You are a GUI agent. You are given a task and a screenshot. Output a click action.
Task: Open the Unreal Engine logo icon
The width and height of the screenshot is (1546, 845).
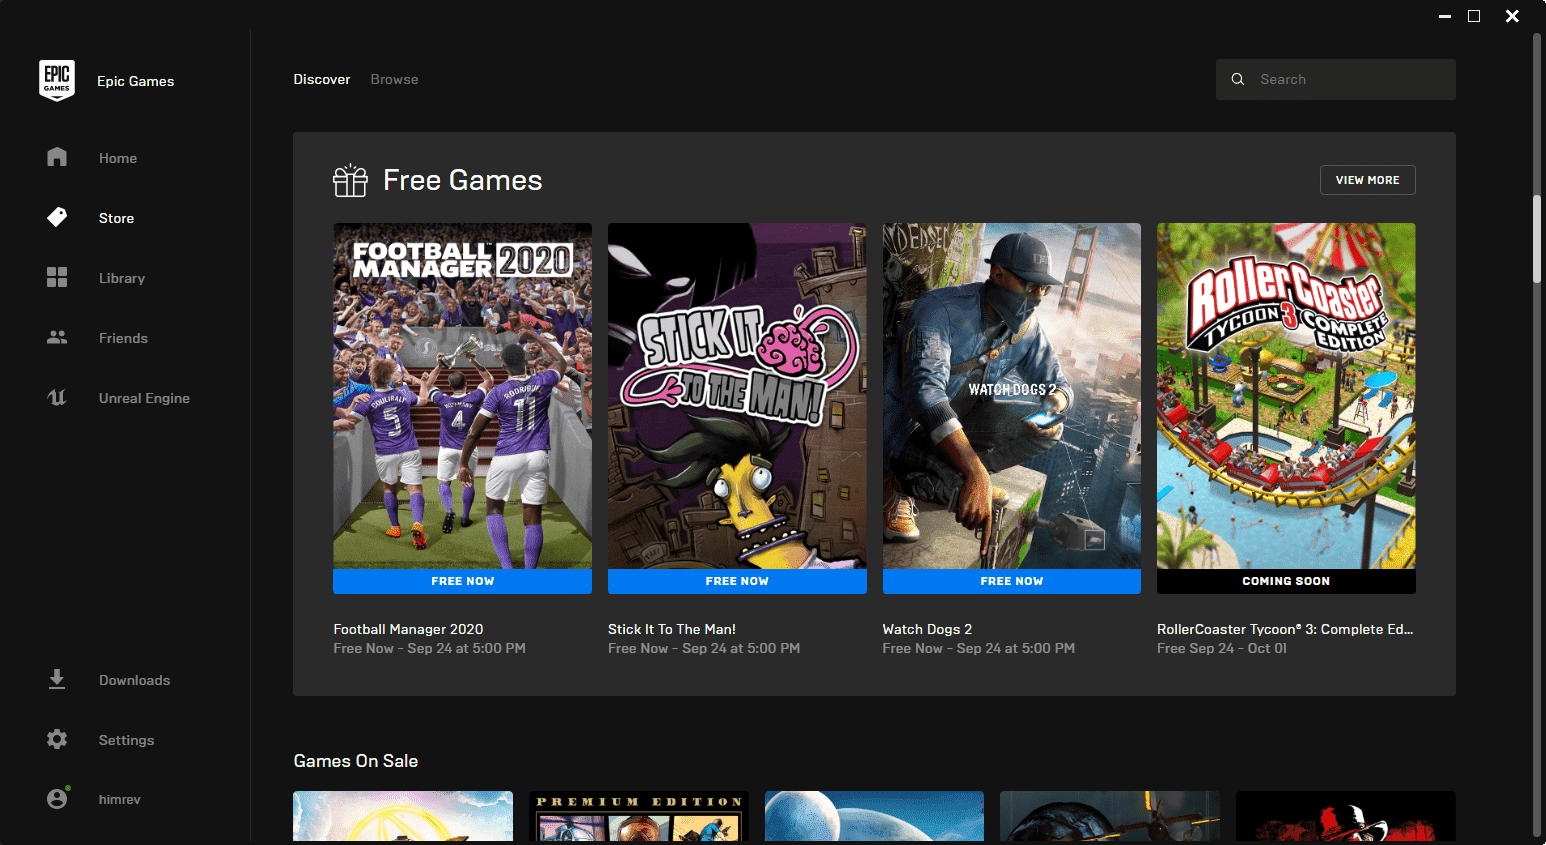(x=57, y=397)
